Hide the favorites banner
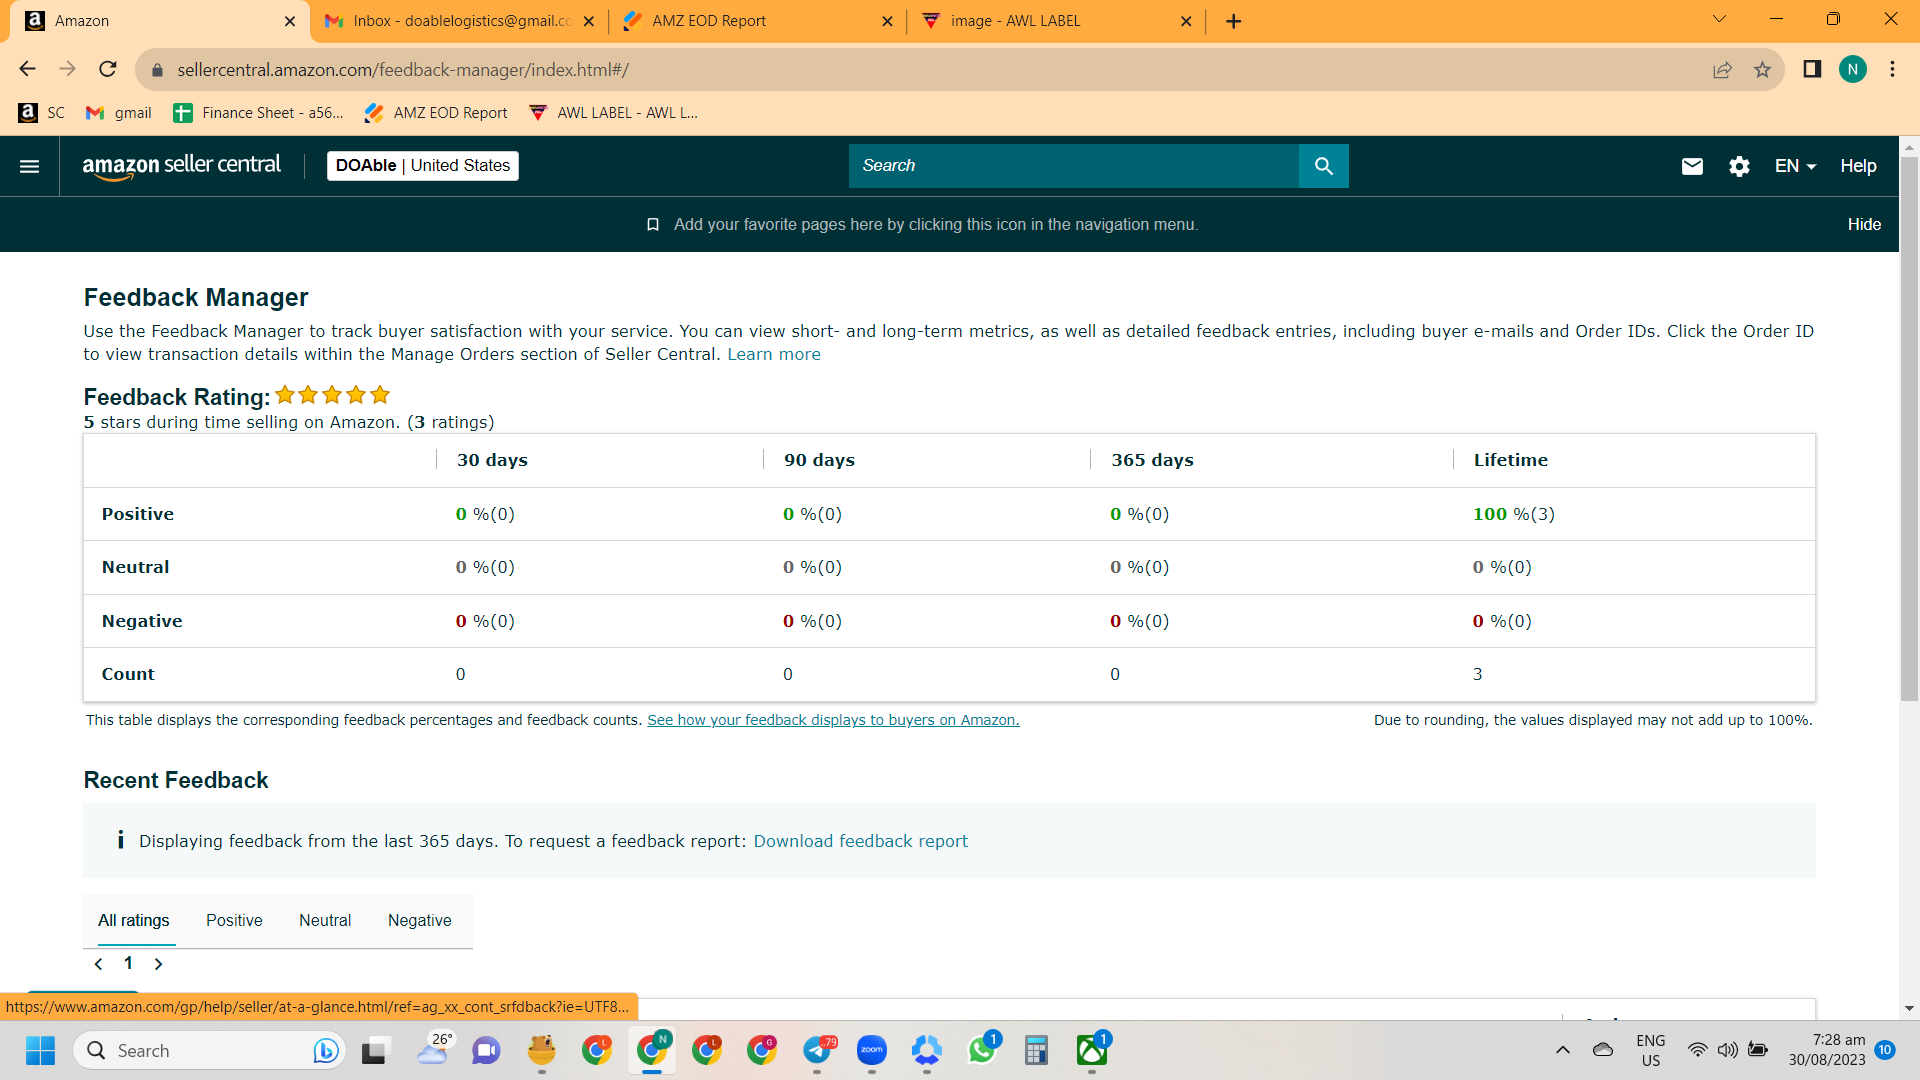 click(1864, 224)
